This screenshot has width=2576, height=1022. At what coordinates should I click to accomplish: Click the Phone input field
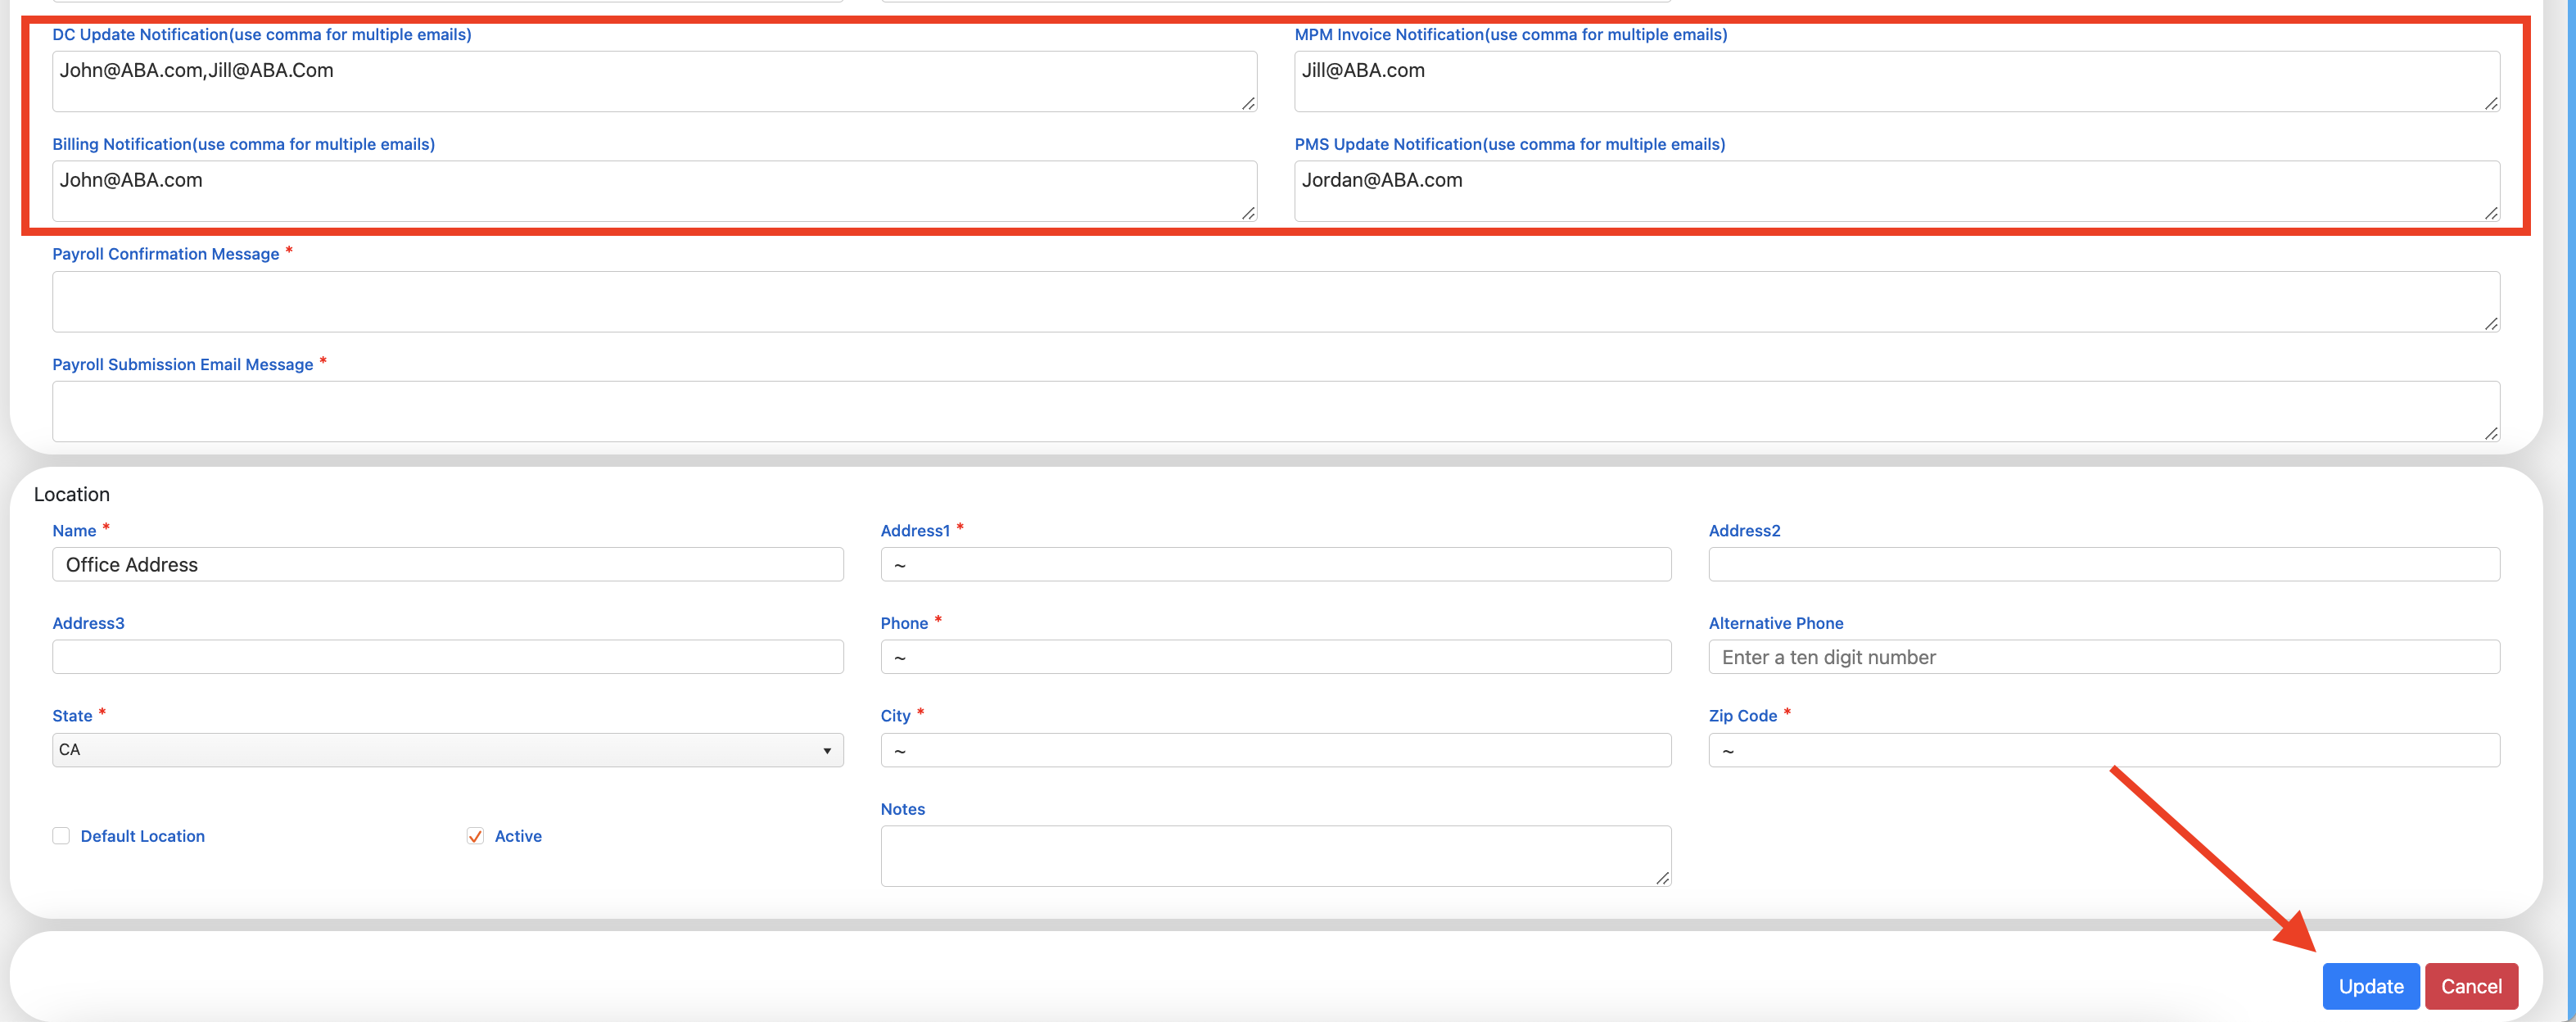click(x=1275, y=657)
